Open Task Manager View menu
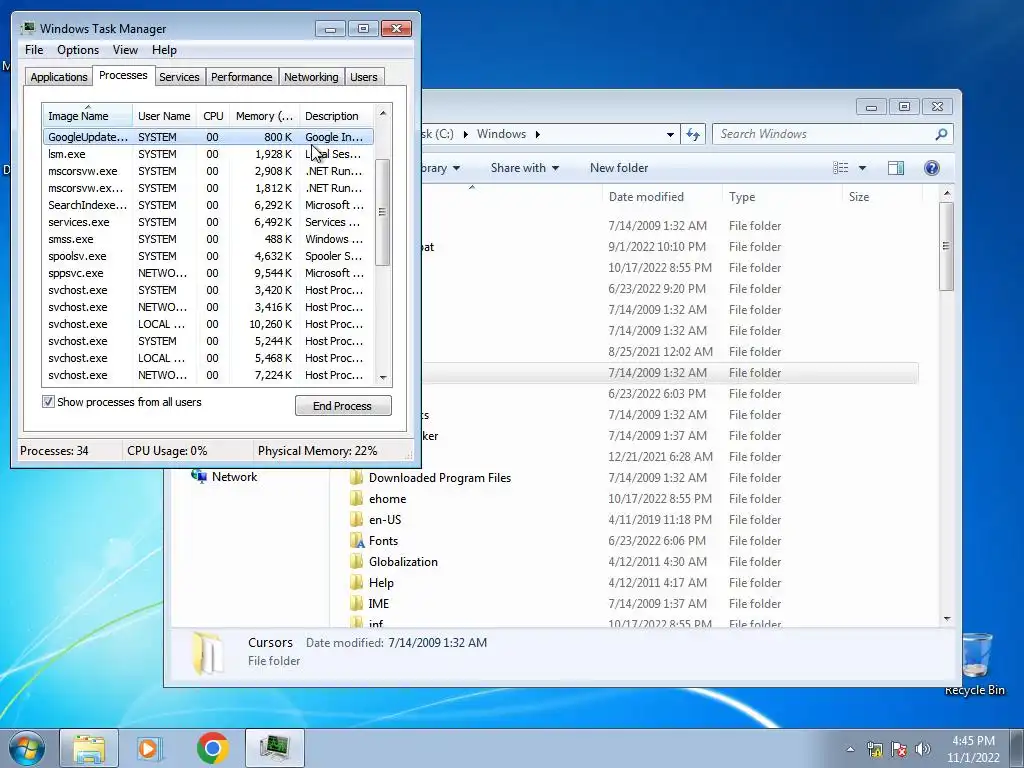The width and height of the screenshot is (1024, 768). (125, 50)
